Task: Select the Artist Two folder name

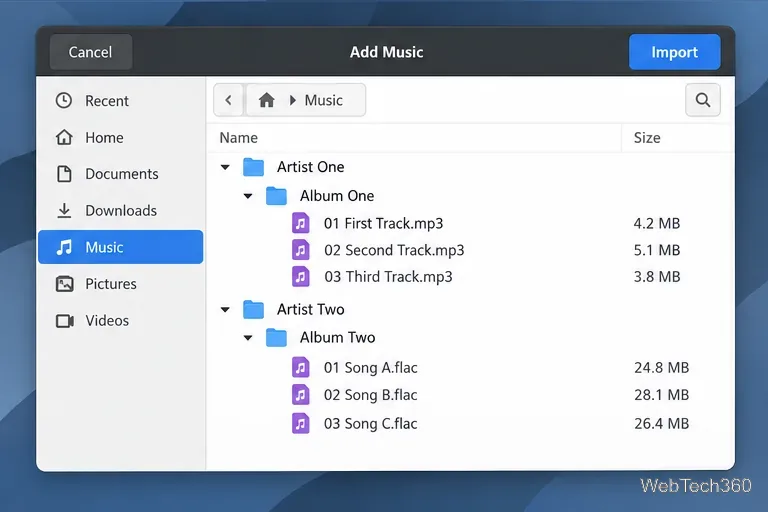Action: [x=311, y=310]
